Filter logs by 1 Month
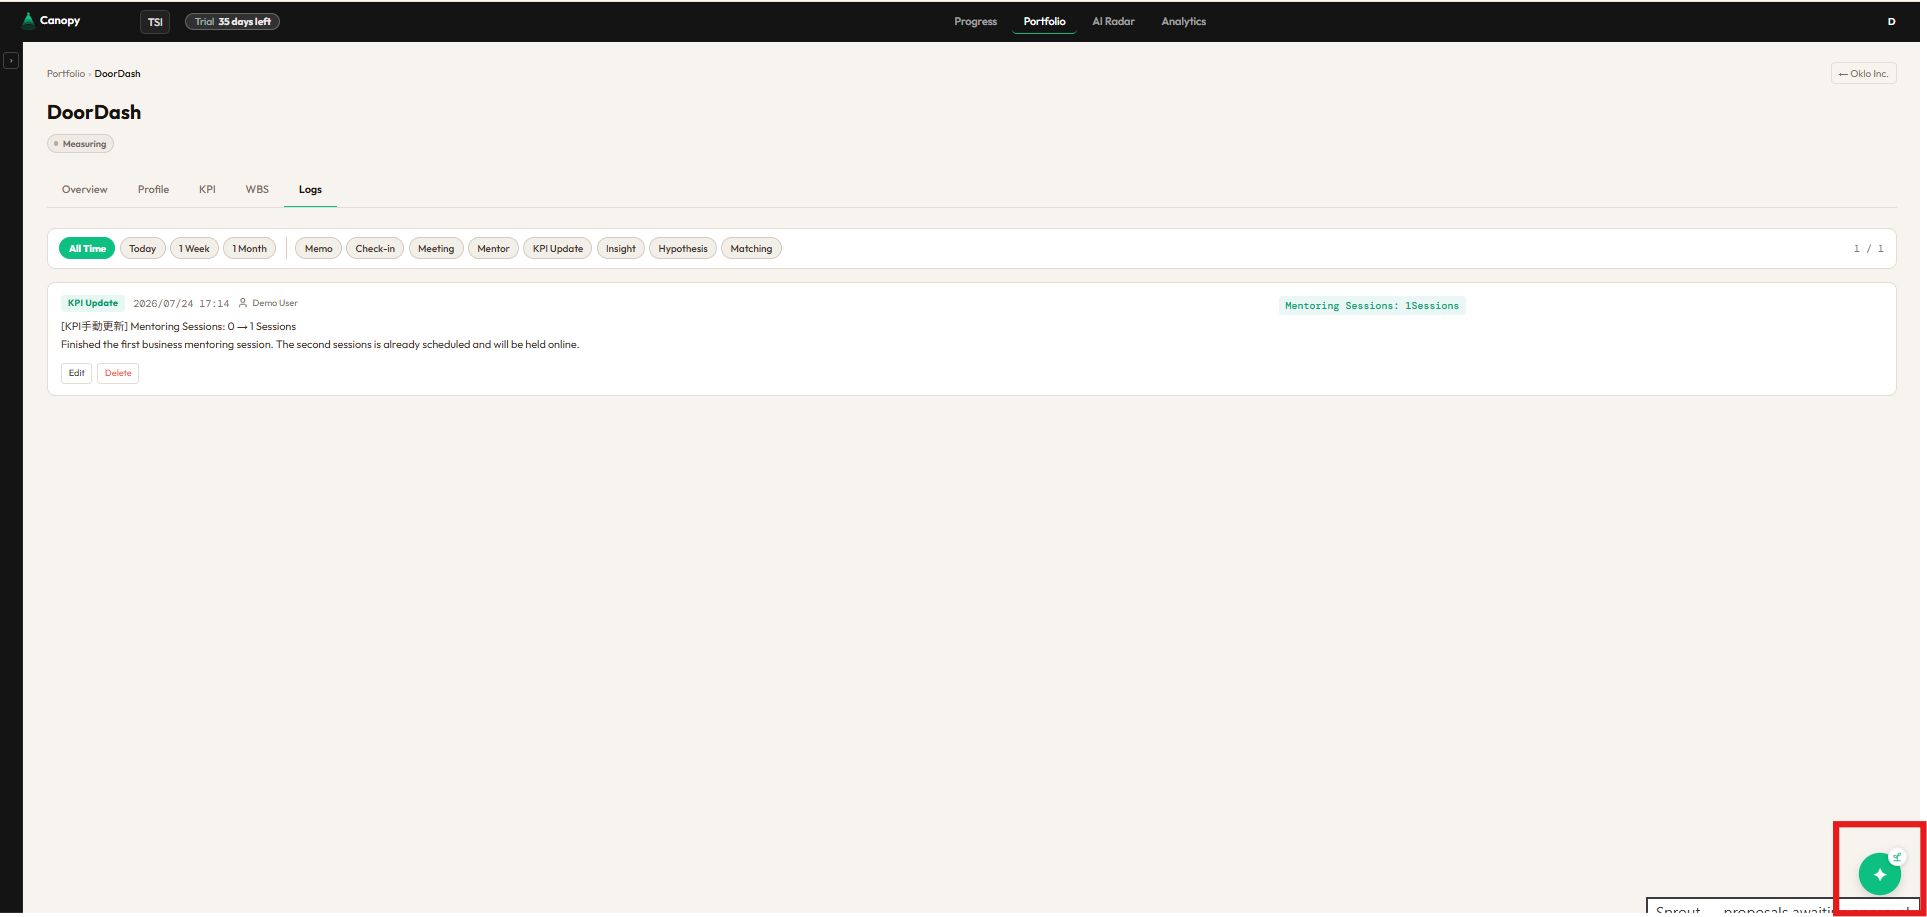Screen dimensions: 1927x917 point(249,249)
